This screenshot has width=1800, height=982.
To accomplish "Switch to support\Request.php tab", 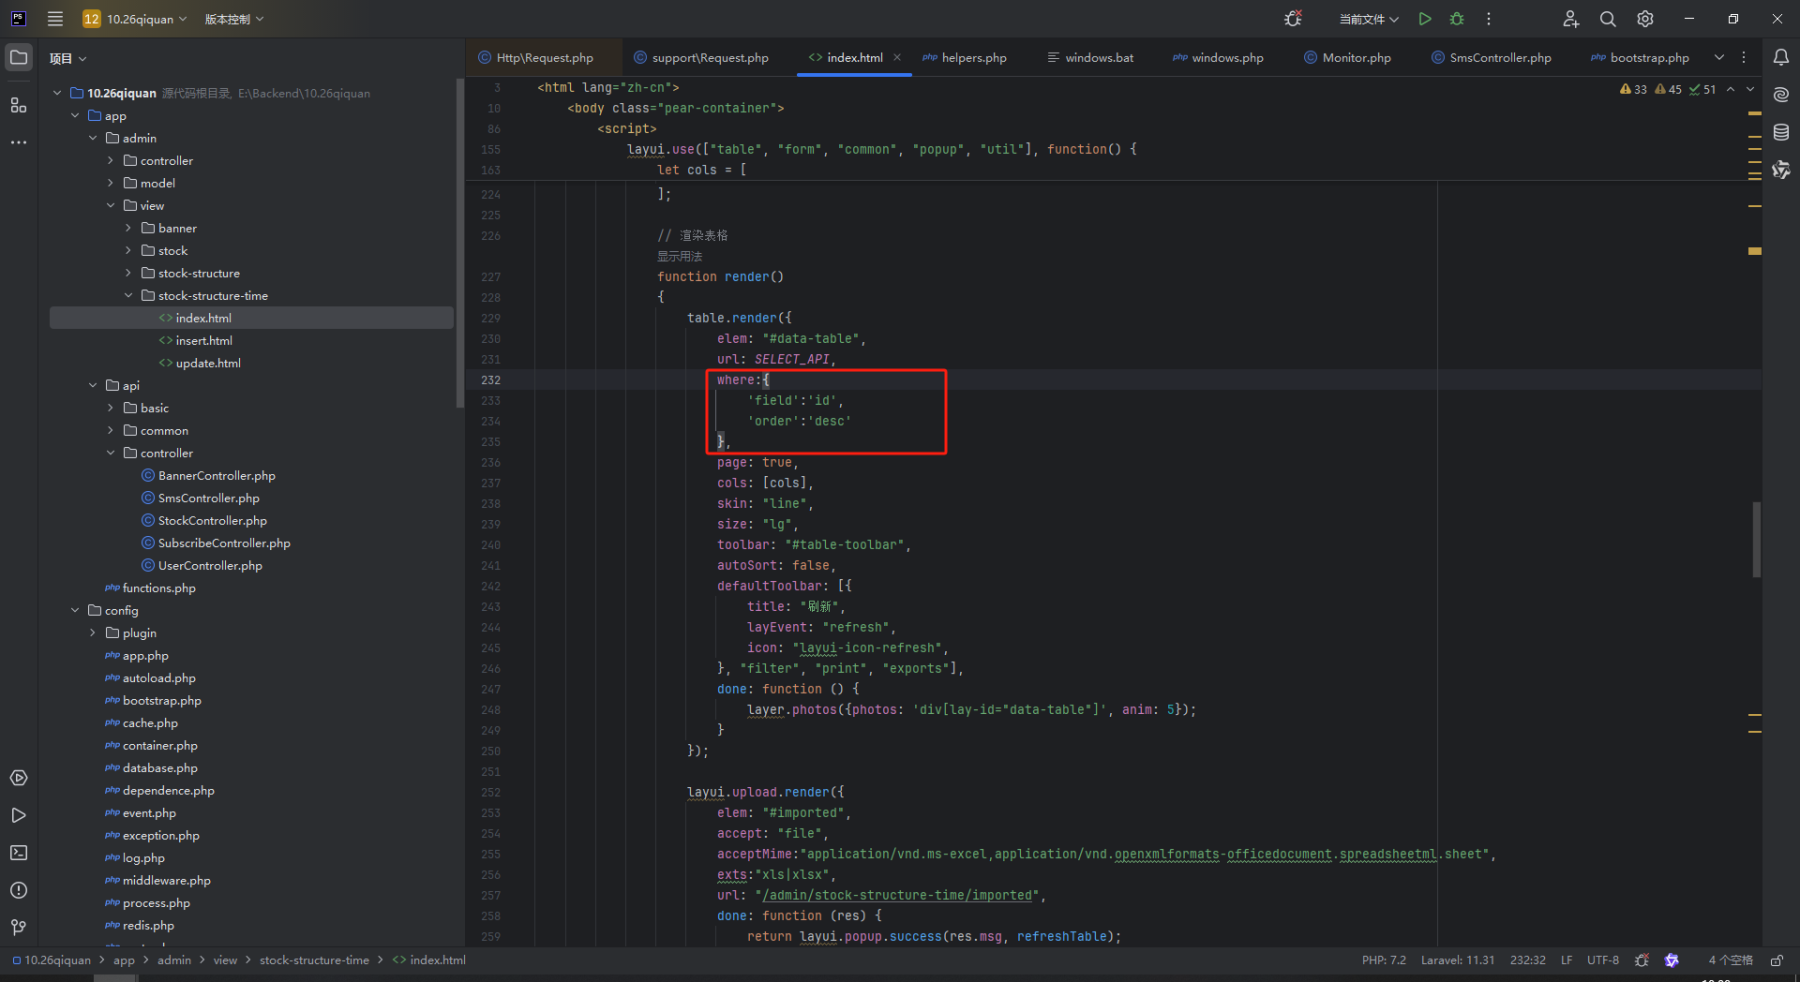I will point(701,57).
